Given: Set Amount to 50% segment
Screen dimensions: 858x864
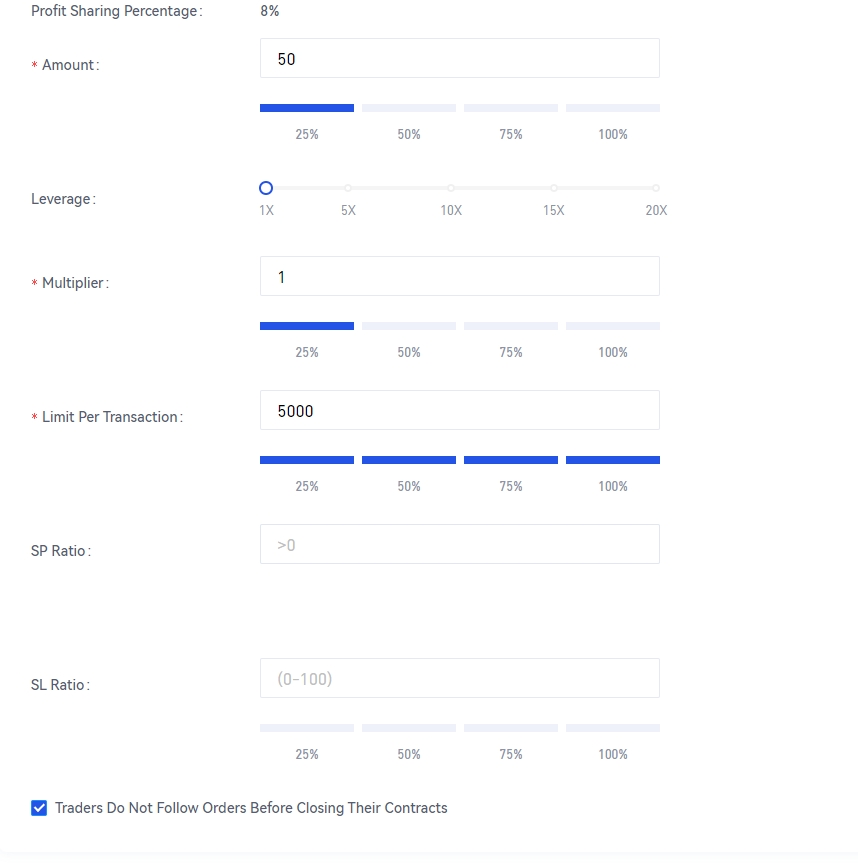Looking at the screenshot, I should point(409,108).
